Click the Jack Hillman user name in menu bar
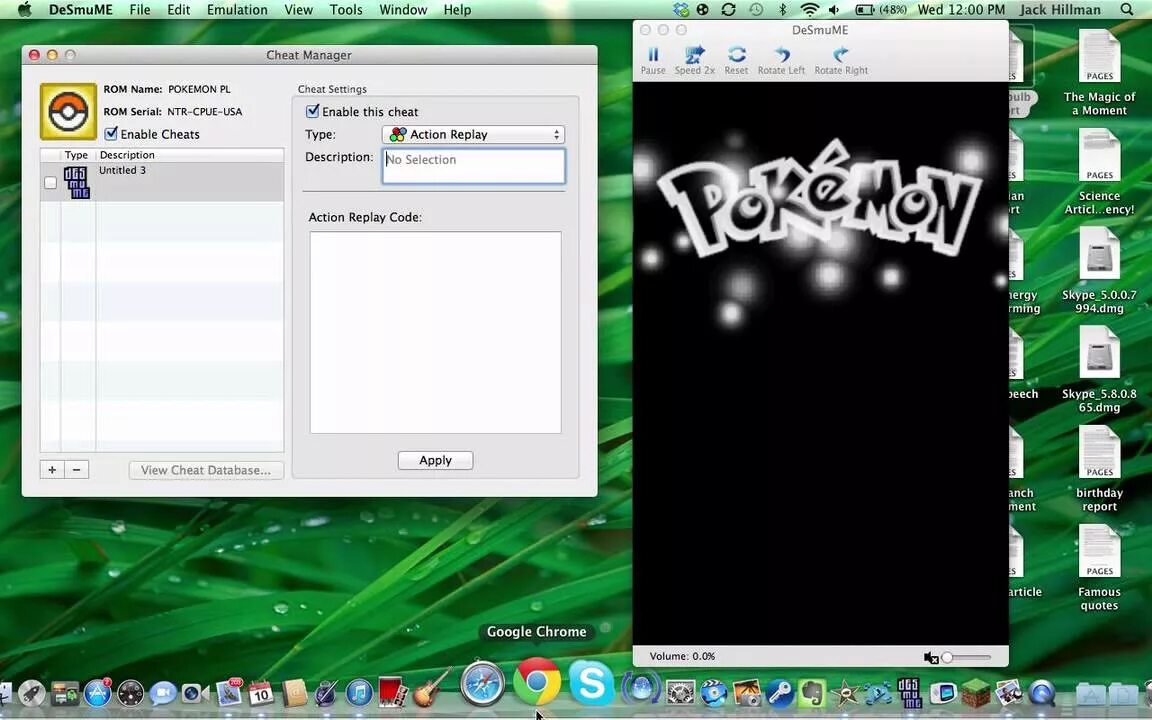The width and height of the screenshot is (1152, 720). [1059, 10]
